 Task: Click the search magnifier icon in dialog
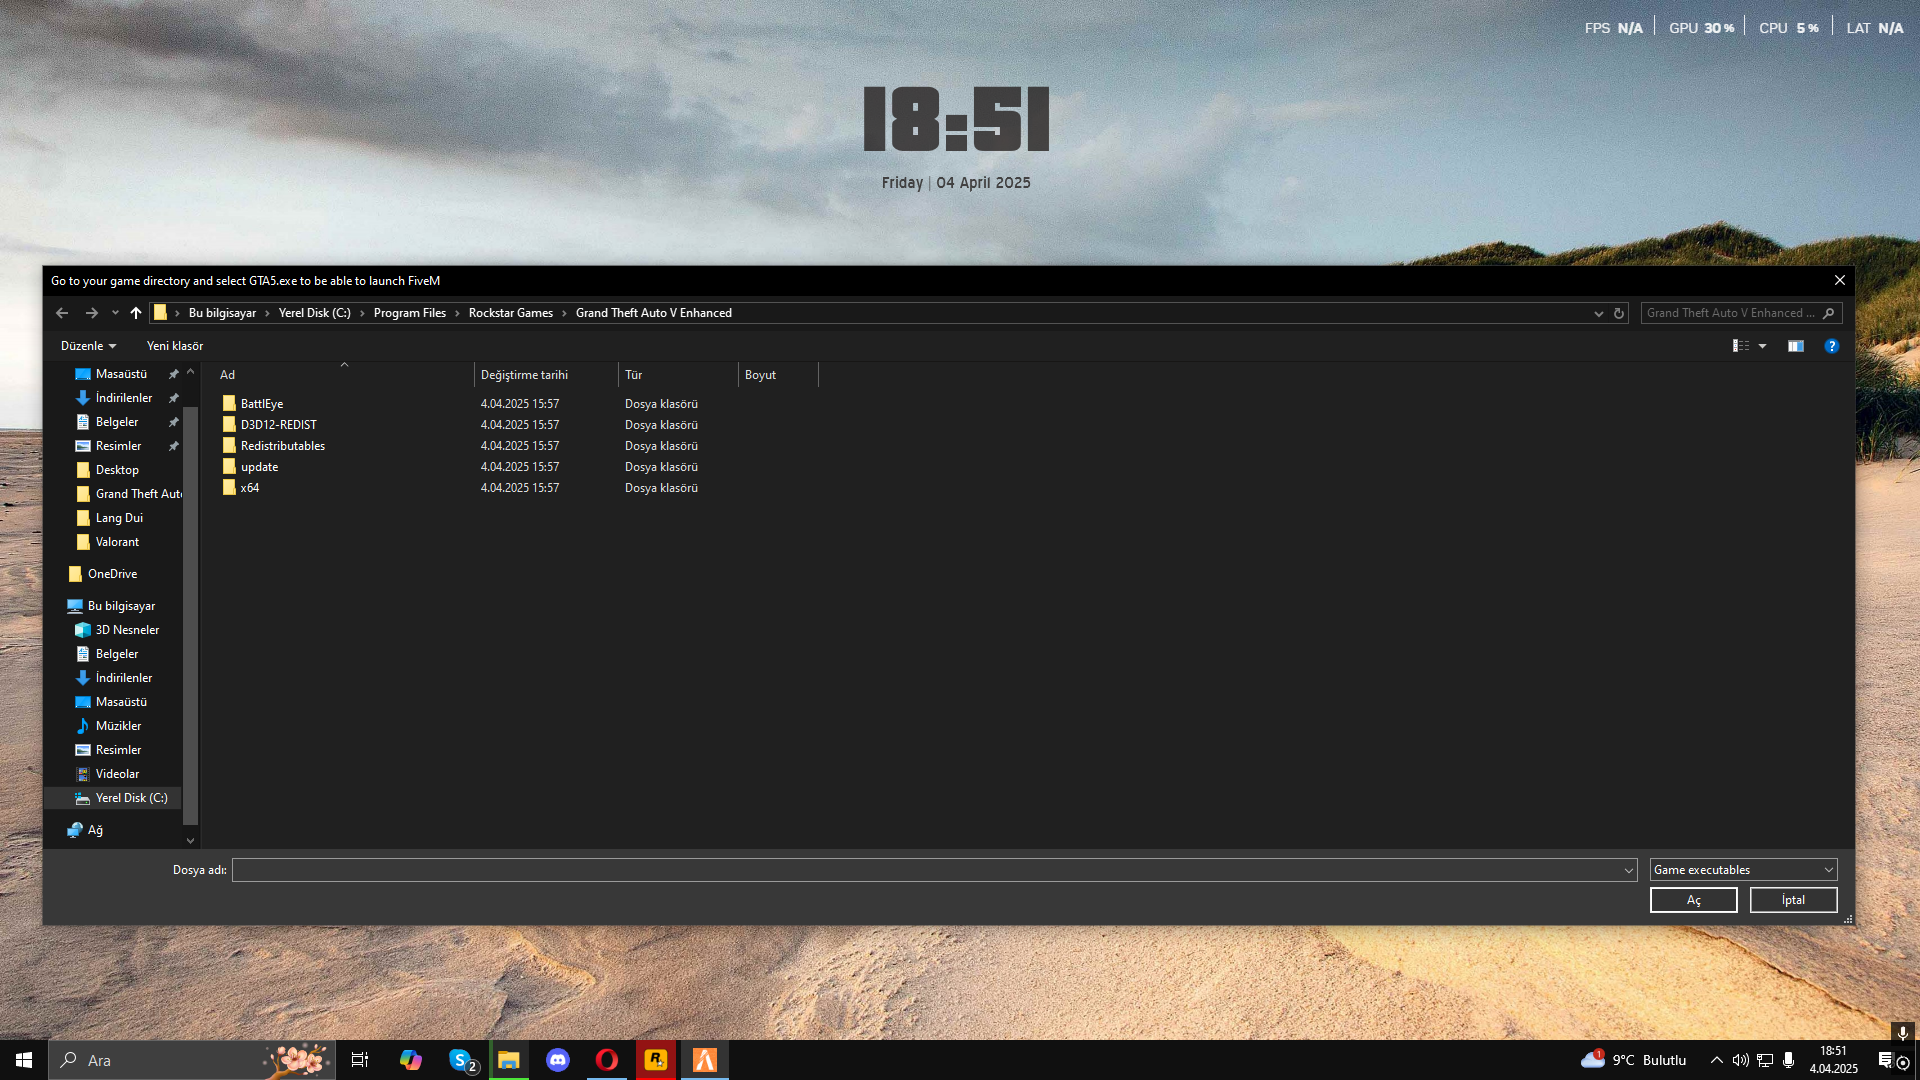[1829, 313]
